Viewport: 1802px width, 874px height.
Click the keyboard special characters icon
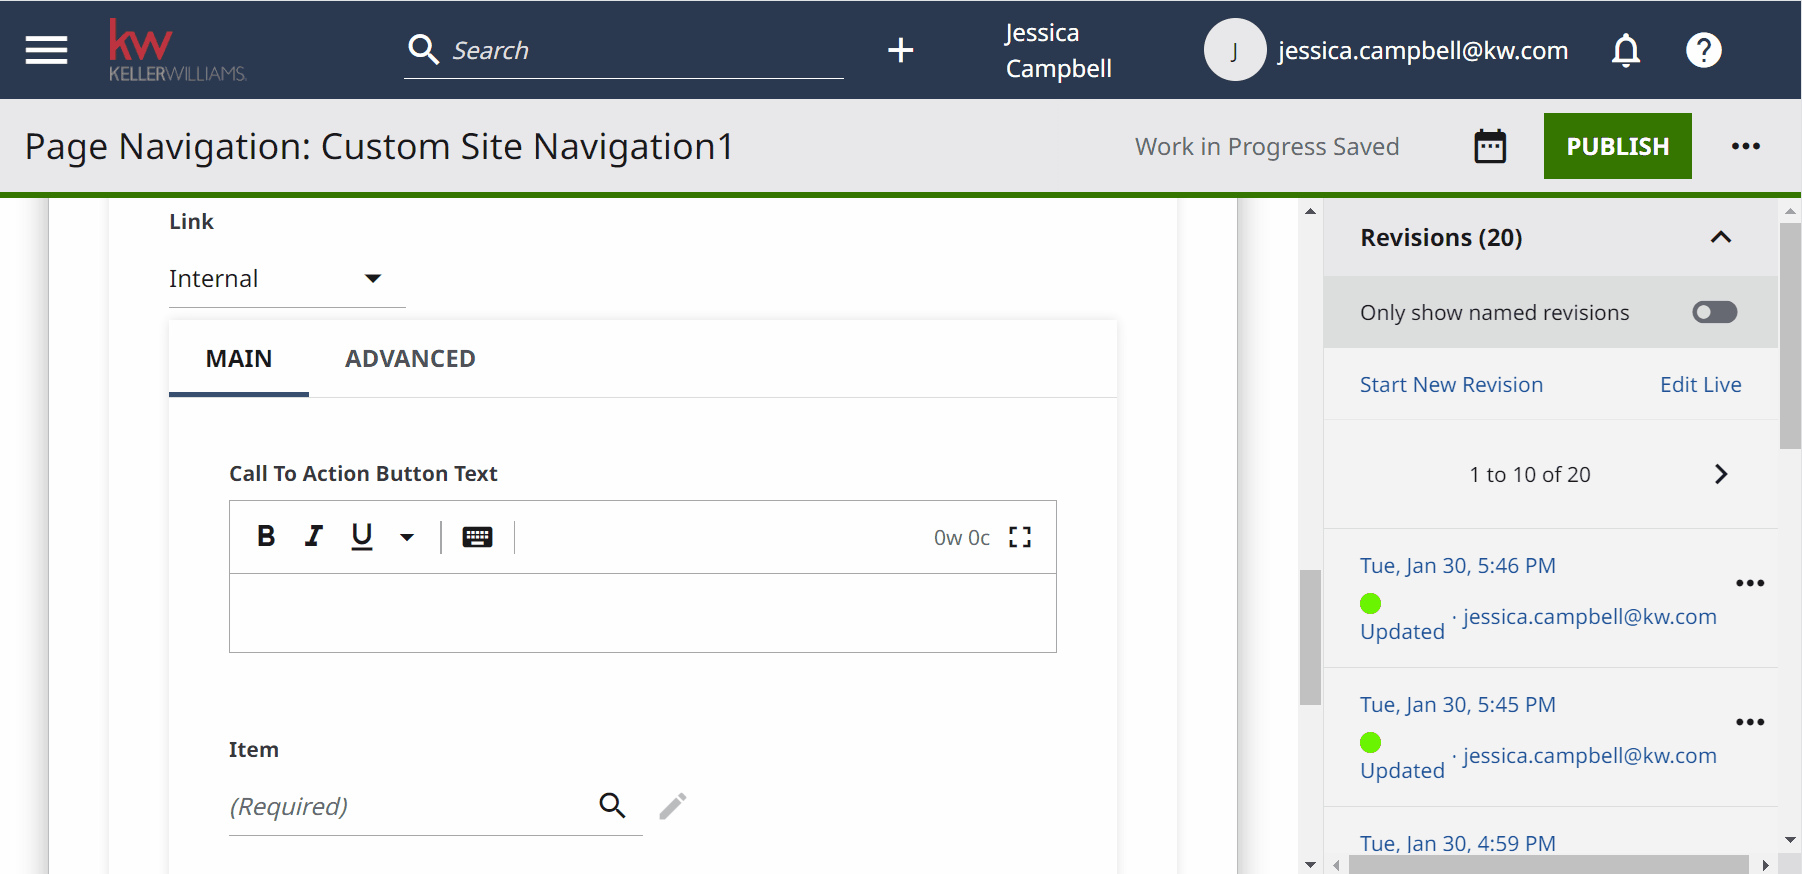click(477, 537)
